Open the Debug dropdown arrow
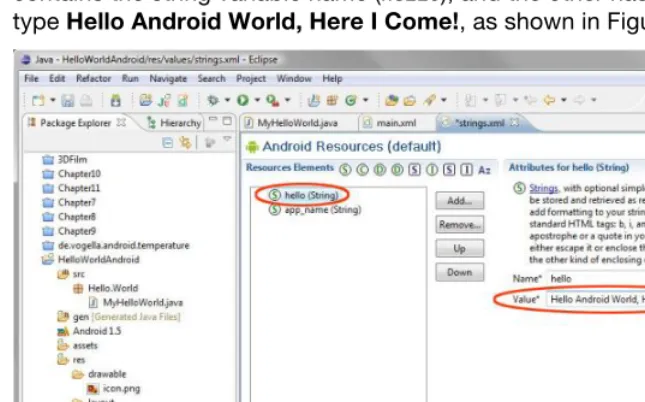645x402 pixels. [227, 100]
